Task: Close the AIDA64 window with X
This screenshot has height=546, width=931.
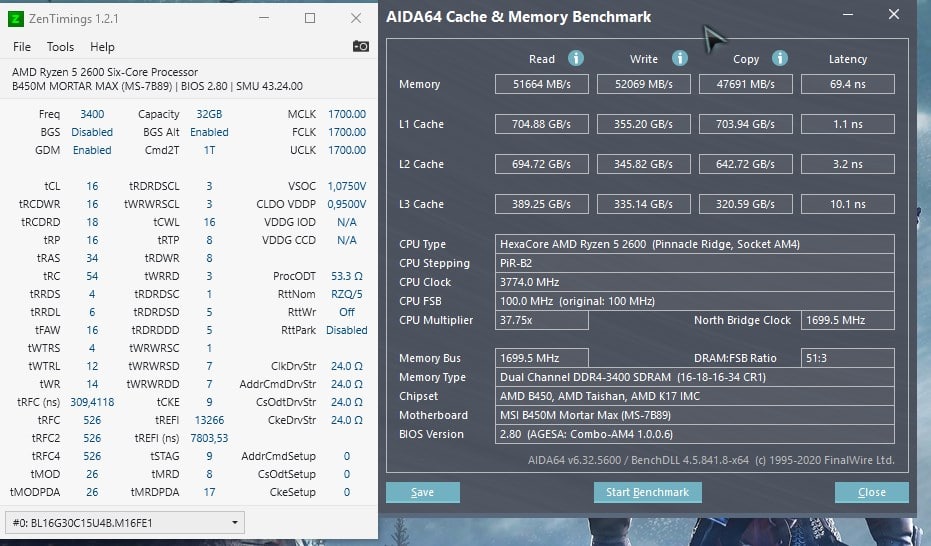Action: point(893,14)
